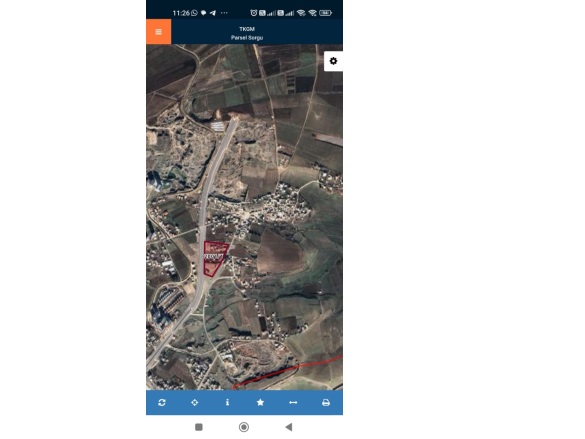Image resolution: width=585 pixels, height=439 pixels.
Task: Open the orange hamburger menu
Action: click(x=159, y=32)
